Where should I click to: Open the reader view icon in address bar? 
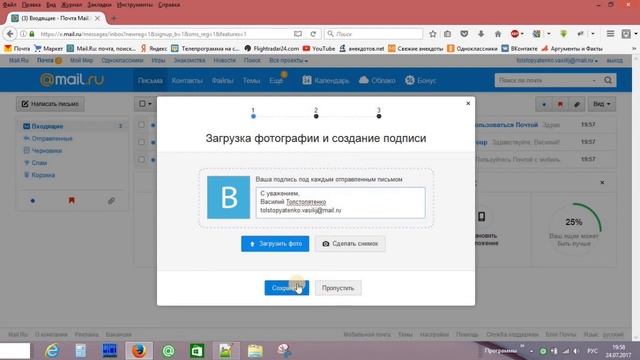tap(298, 34)
